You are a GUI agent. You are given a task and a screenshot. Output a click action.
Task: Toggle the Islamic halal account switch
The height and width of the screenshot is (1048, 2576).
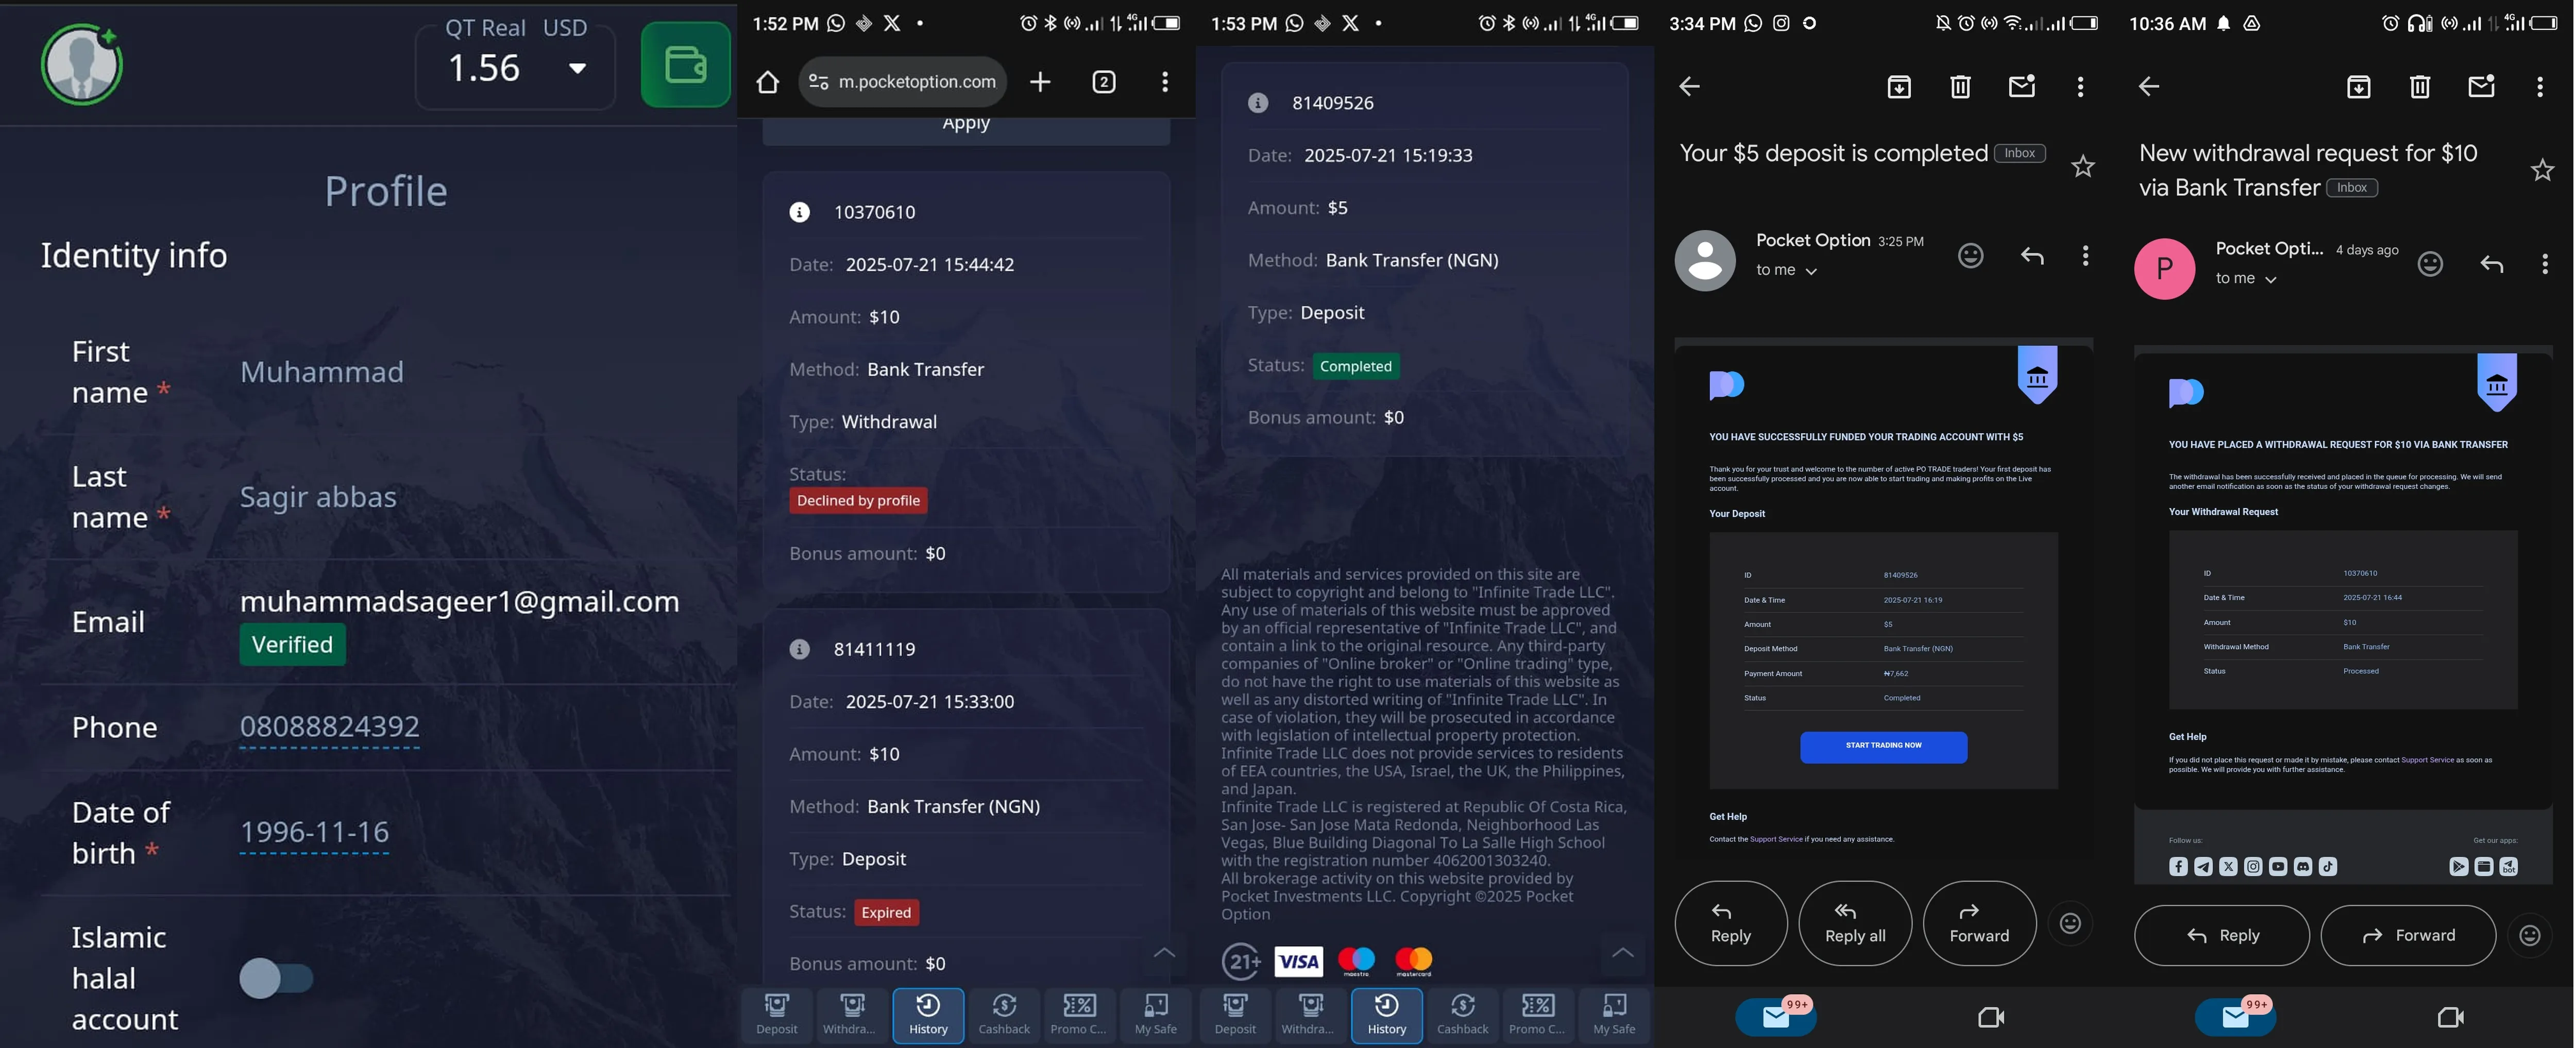coord(276,978)
